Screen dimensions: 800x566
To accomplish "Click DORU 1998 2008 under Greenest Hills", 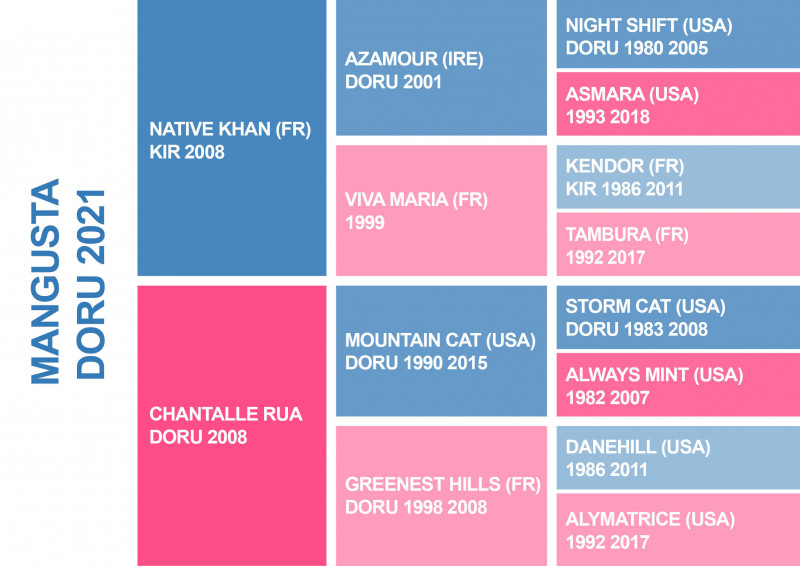I will pos(416,507).
